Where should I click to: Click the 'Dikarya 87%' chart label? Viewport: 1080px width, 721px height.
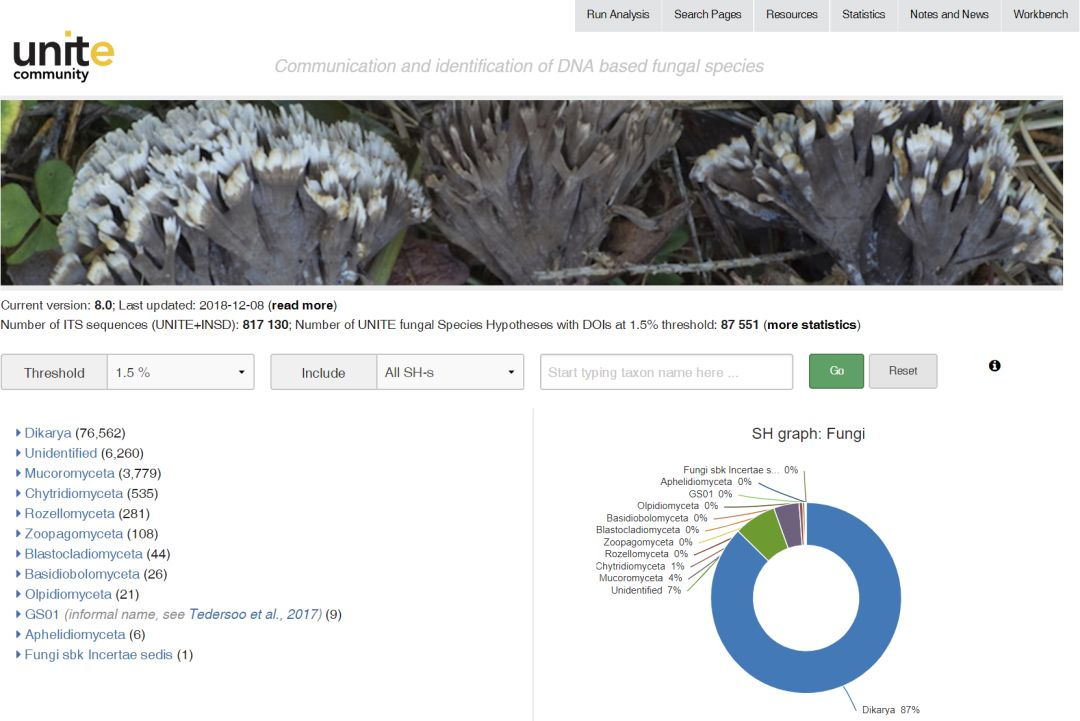click(x=891, y=709)
